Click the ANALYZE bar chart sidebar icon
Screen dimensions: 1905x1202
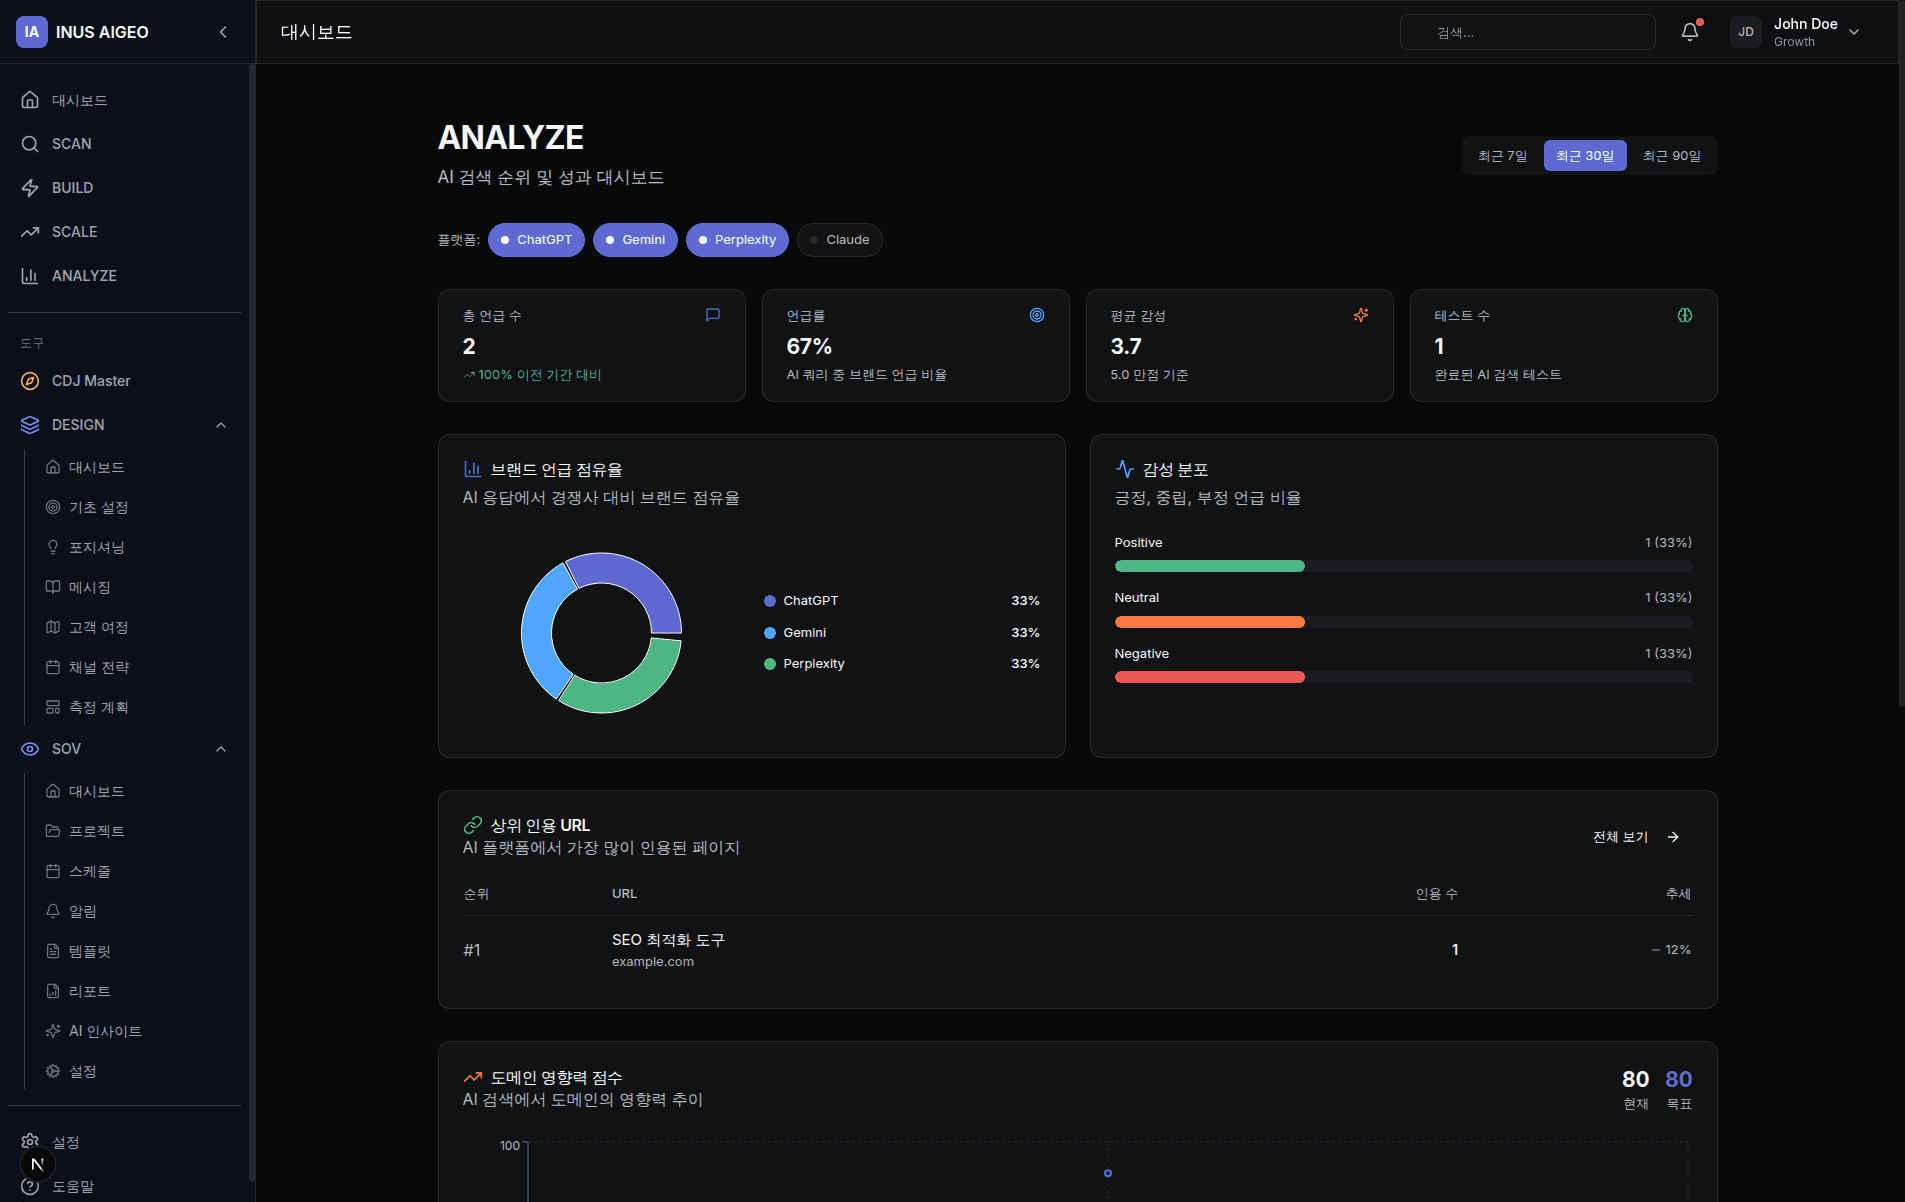(30, 276)
